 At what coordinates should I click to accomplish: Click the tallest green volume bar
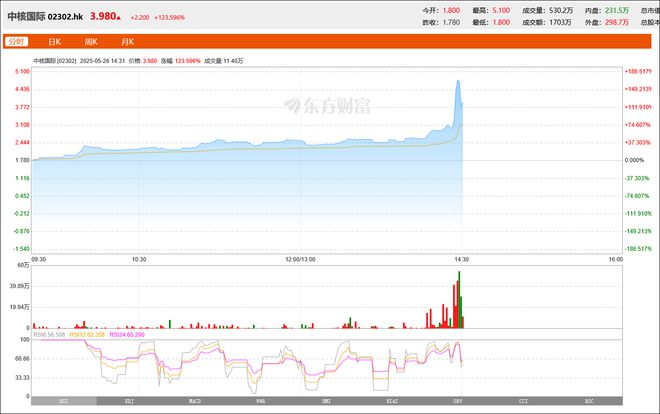pos(459,300)
